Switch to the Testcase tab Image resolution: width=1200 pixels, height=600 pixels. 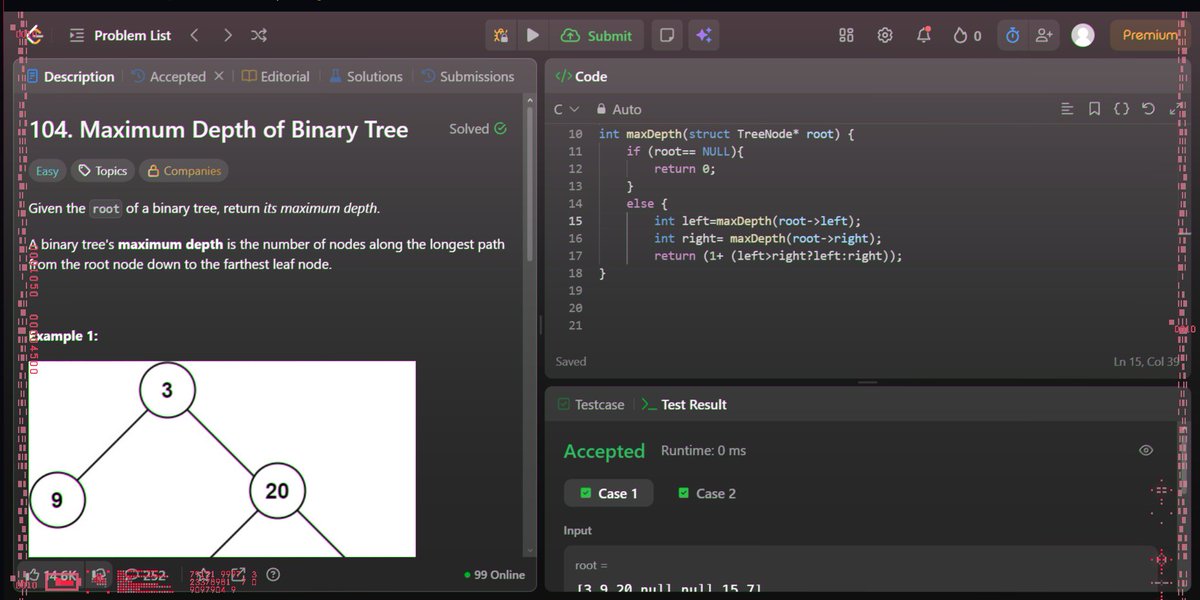[x=589, y=405]
